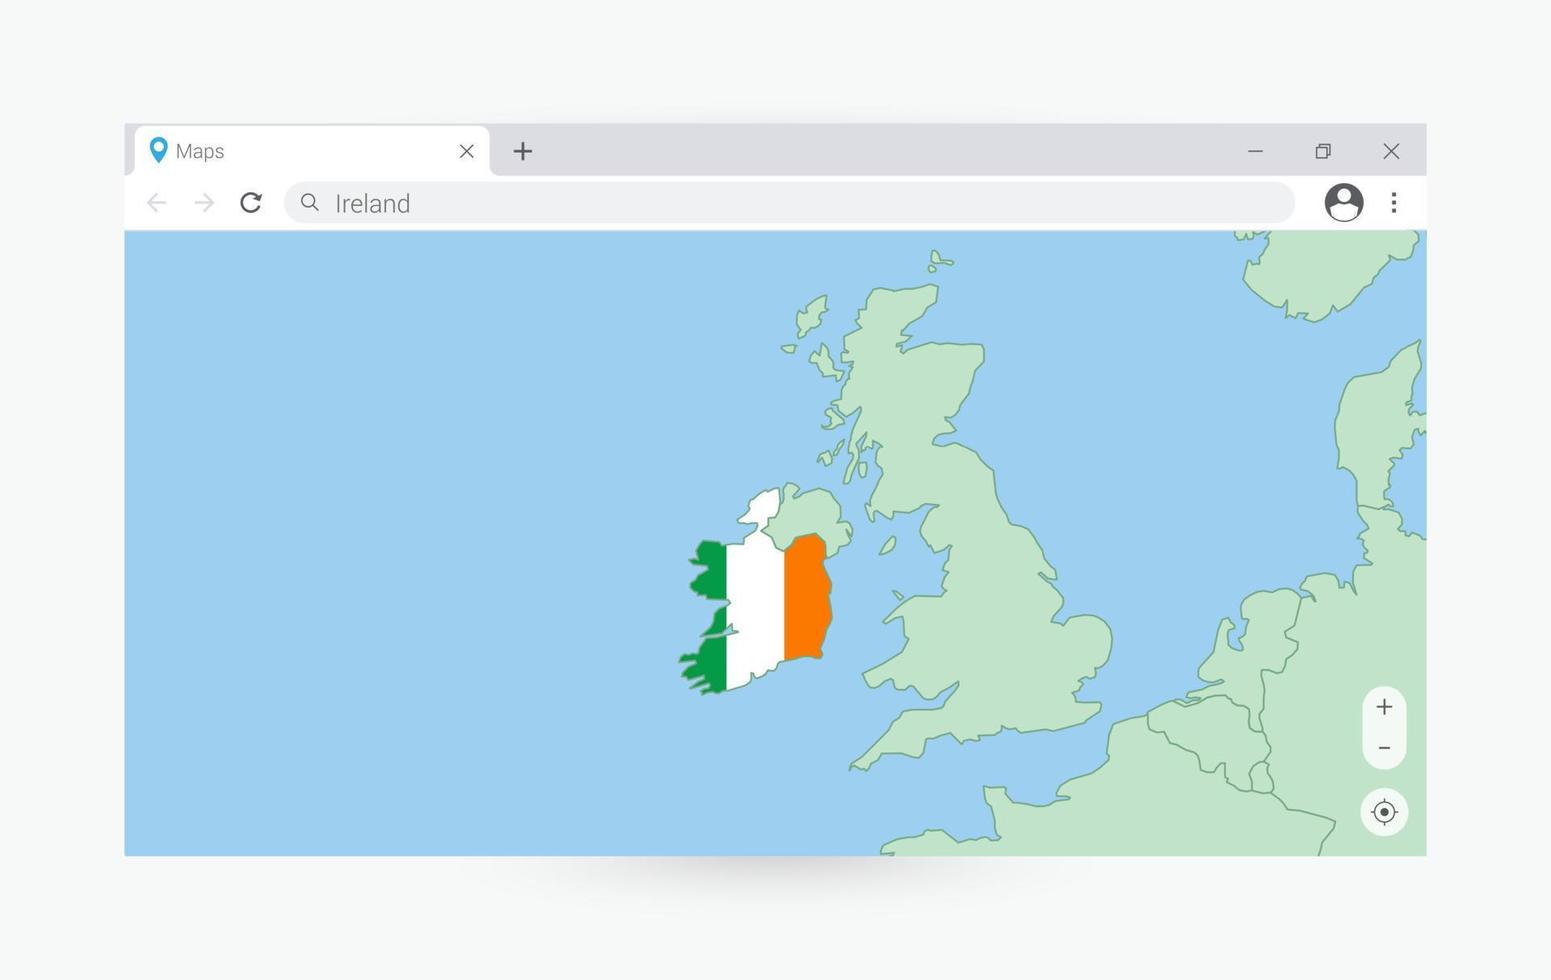Zoom out on the map
1551x980 pixels.
pos(1384,748)
